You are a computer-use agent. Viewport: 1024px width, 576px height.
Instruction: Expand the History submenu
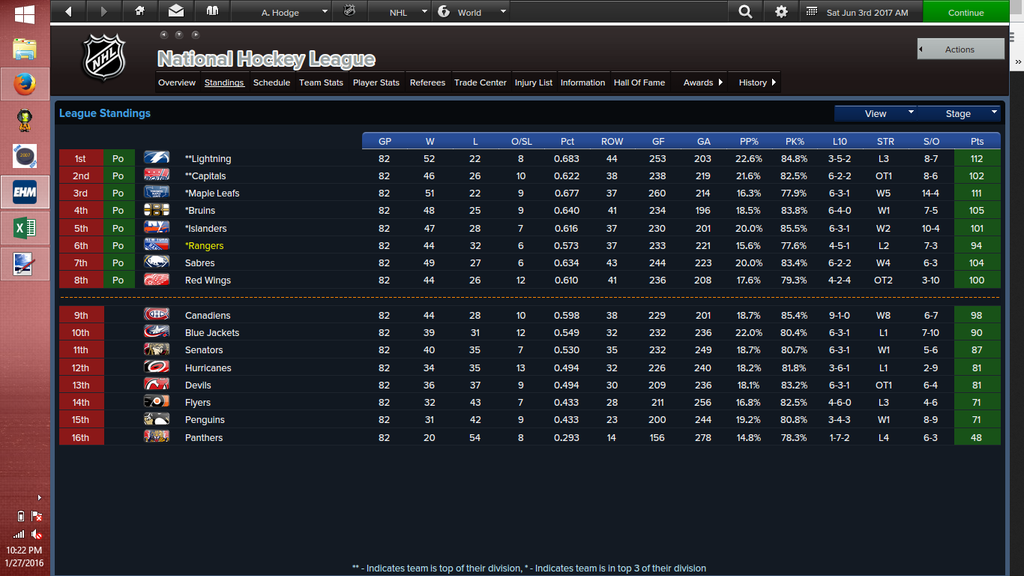click(758, 82)
